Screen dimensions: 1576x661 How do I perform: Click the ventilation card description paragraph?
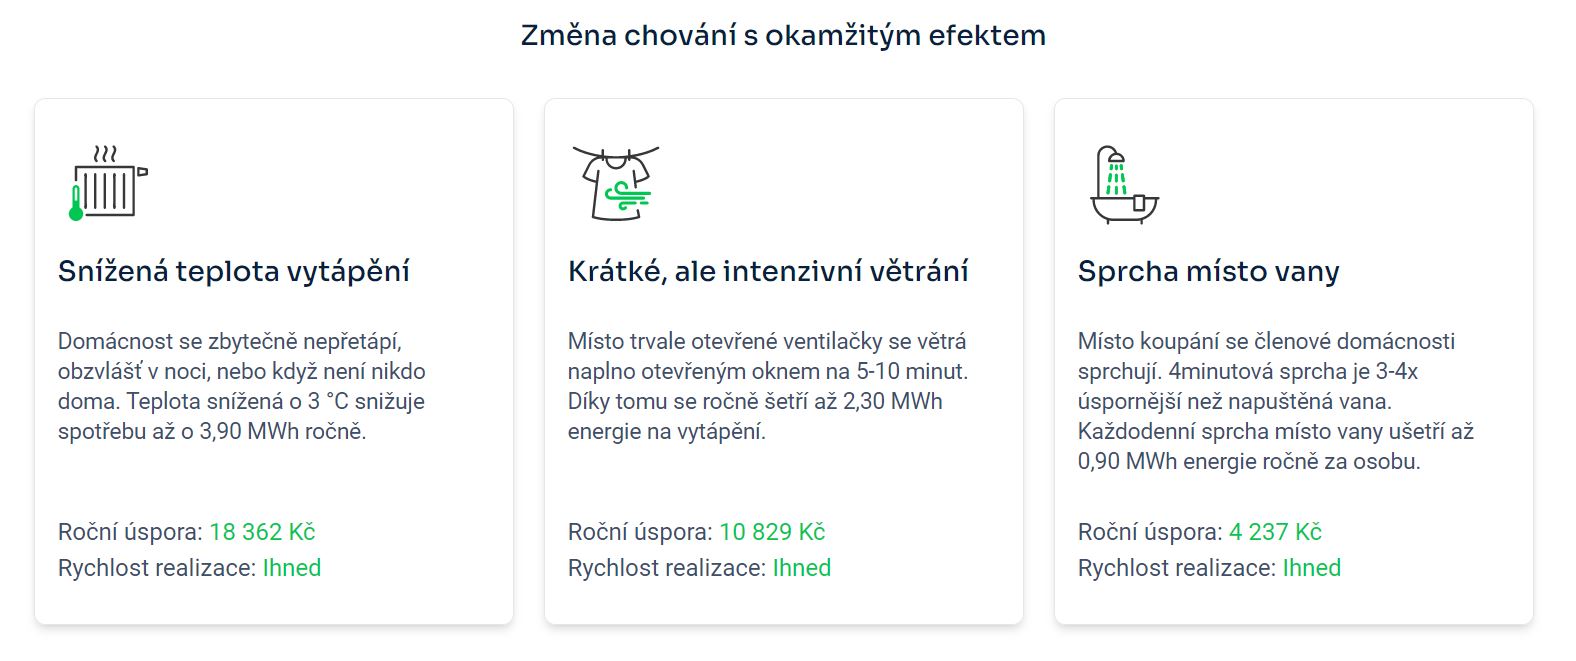[x=767, y=386]
